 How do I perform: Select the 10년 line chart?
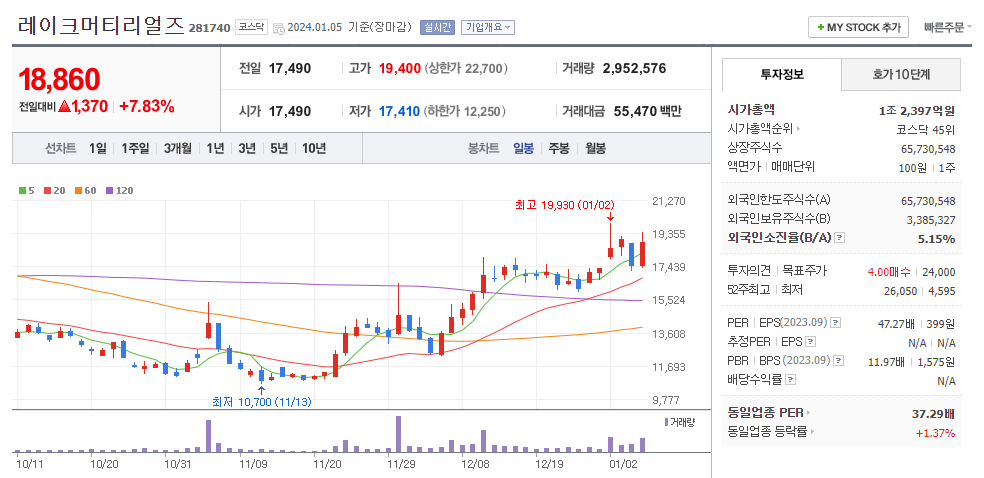314,149
